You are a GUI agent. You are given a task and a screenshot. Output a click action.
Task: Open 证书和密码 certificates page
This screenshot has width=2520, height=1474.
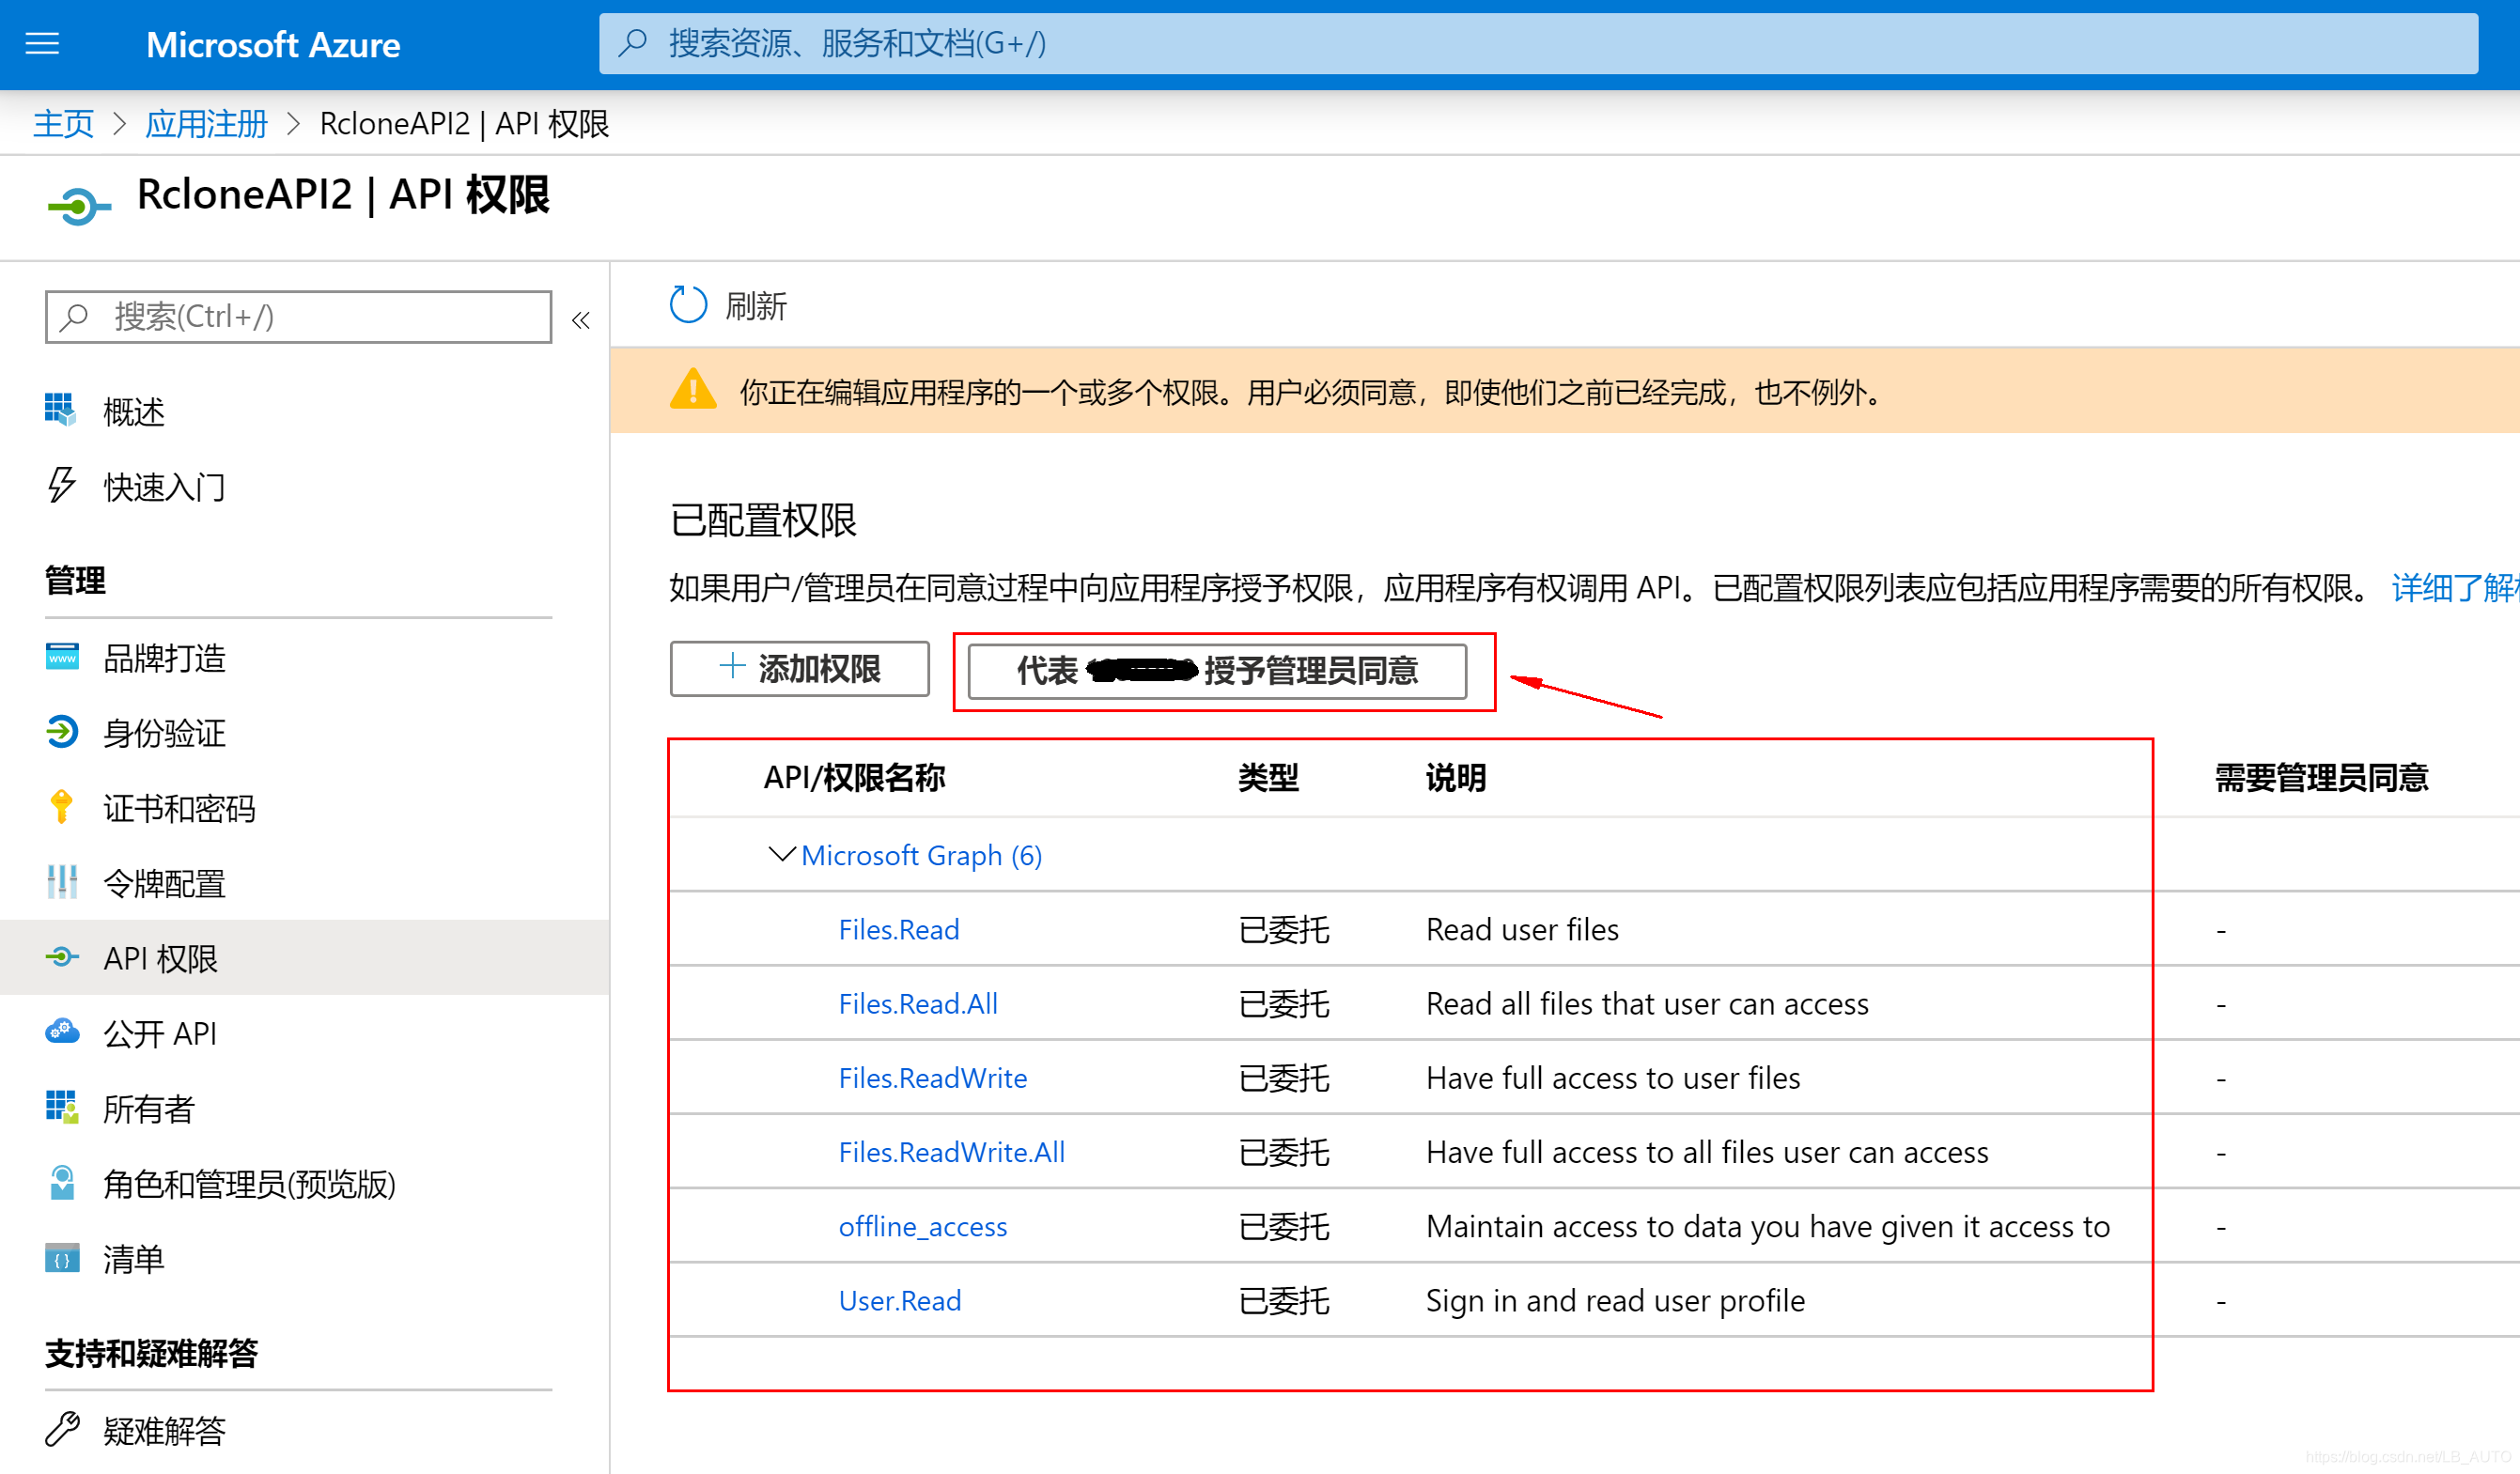click(x=180, y=808)
